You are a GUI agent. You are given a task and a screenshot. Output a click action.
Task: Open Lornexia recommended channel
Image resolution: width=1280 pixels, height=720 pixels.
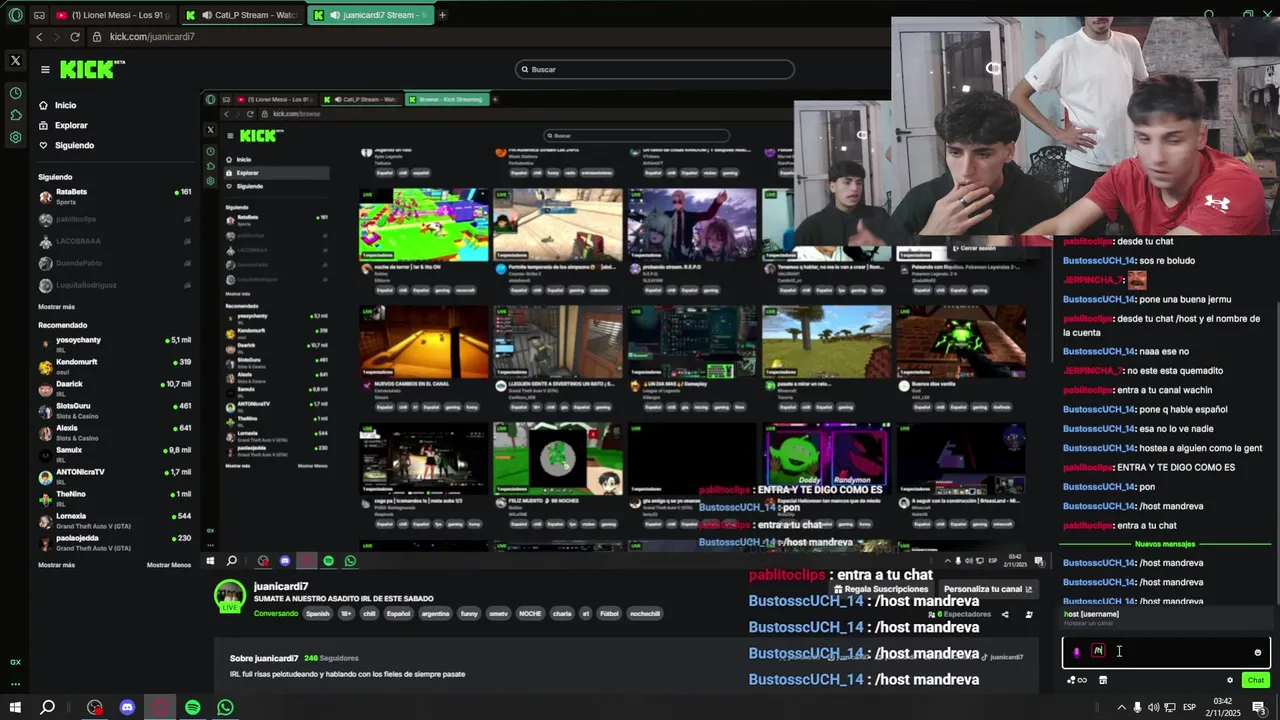(115, 520)
